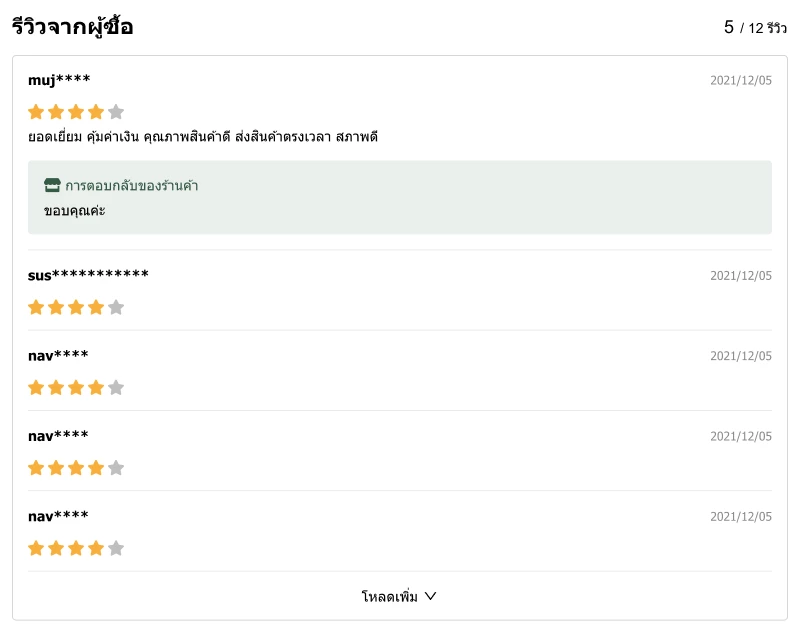Toggle the last star in sus*********** rating row

(117, 307)
